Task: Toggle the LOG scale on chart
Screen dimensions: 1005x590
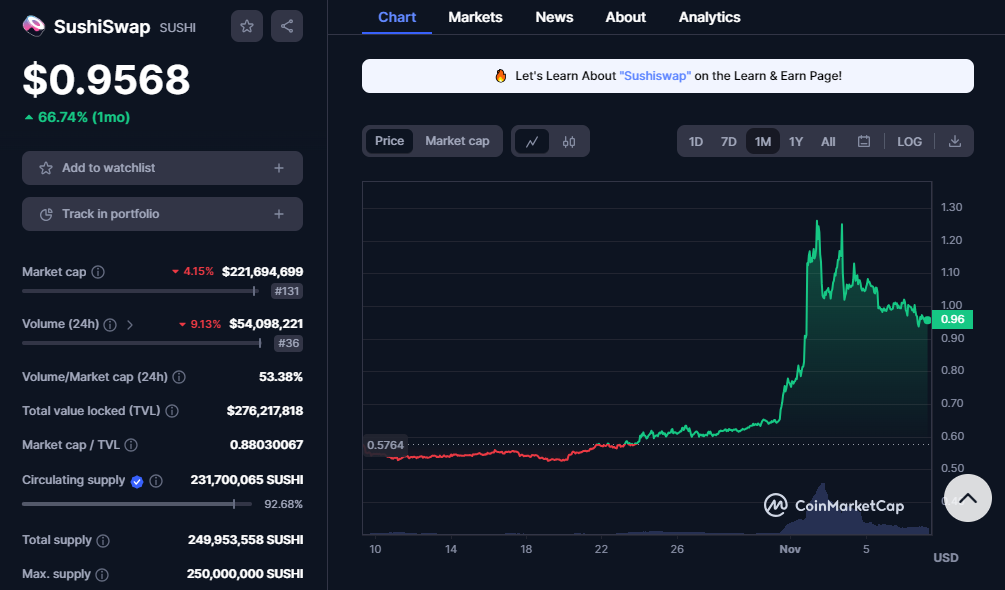Action: 909,142
